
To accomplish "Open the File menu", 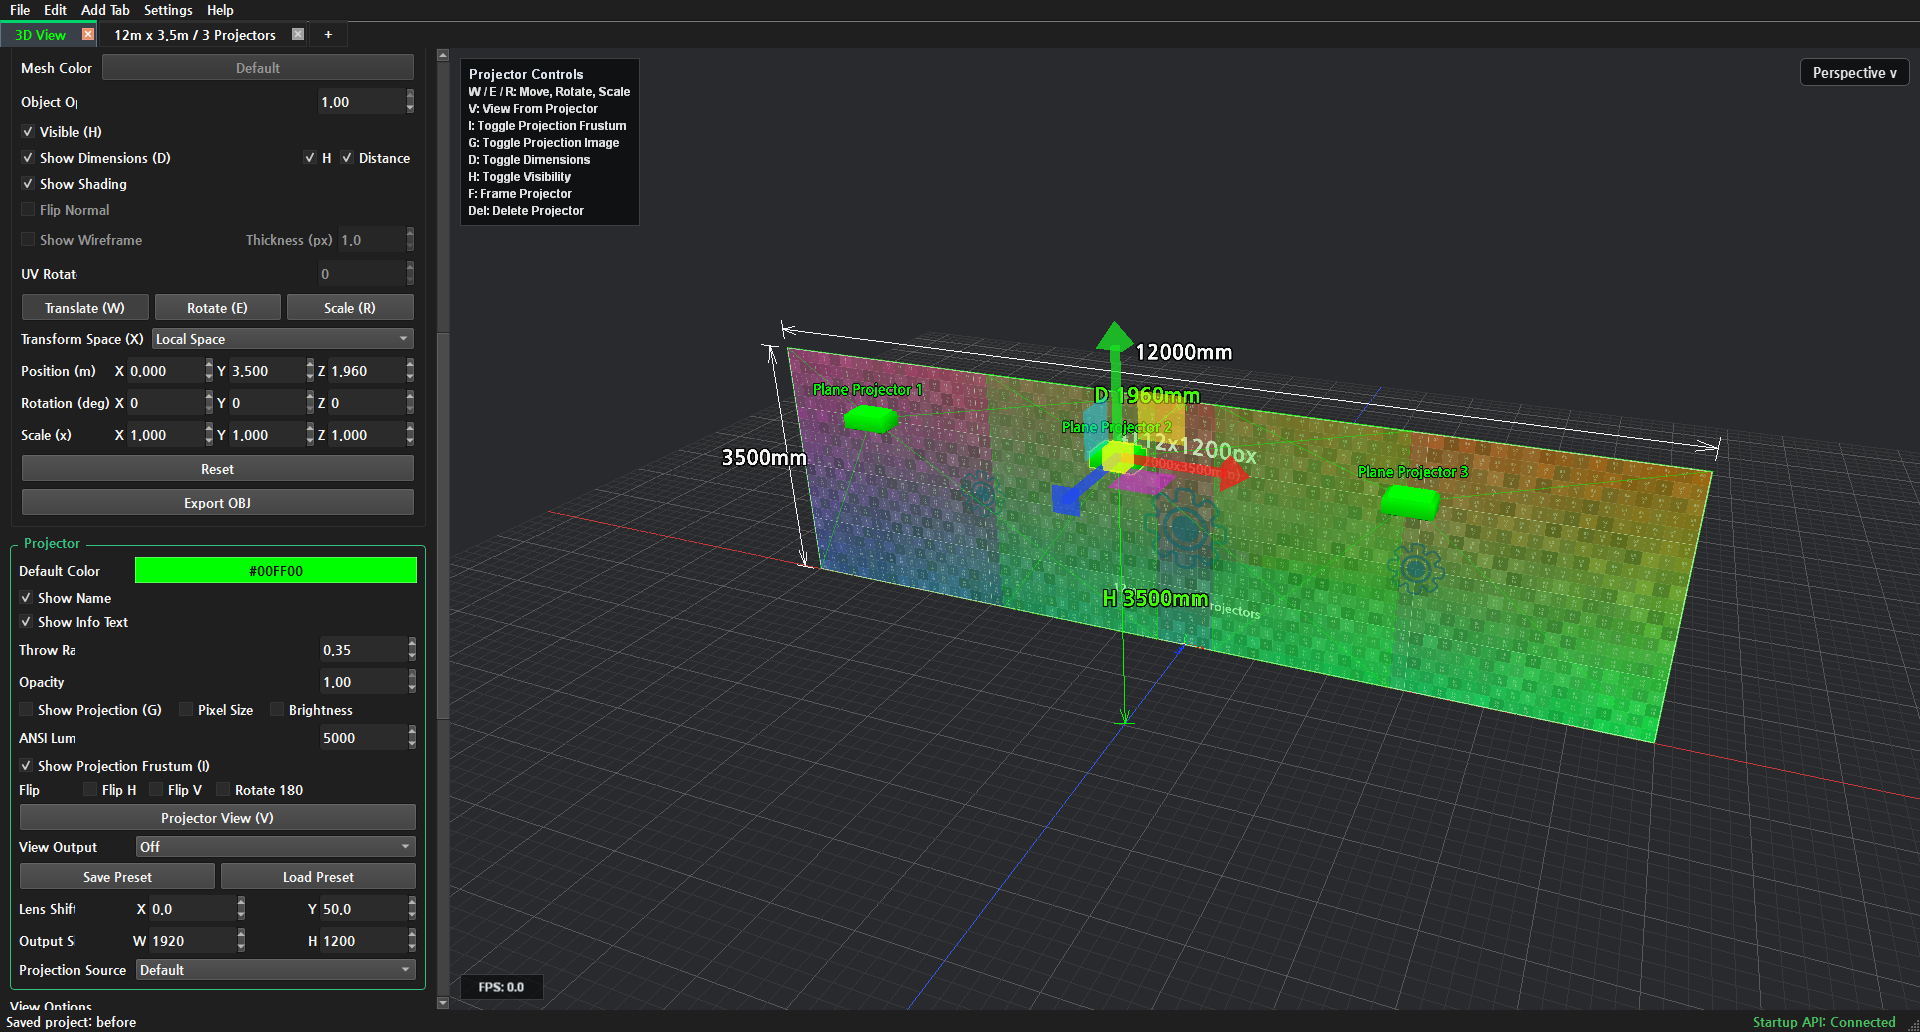I will pos(20,10).
